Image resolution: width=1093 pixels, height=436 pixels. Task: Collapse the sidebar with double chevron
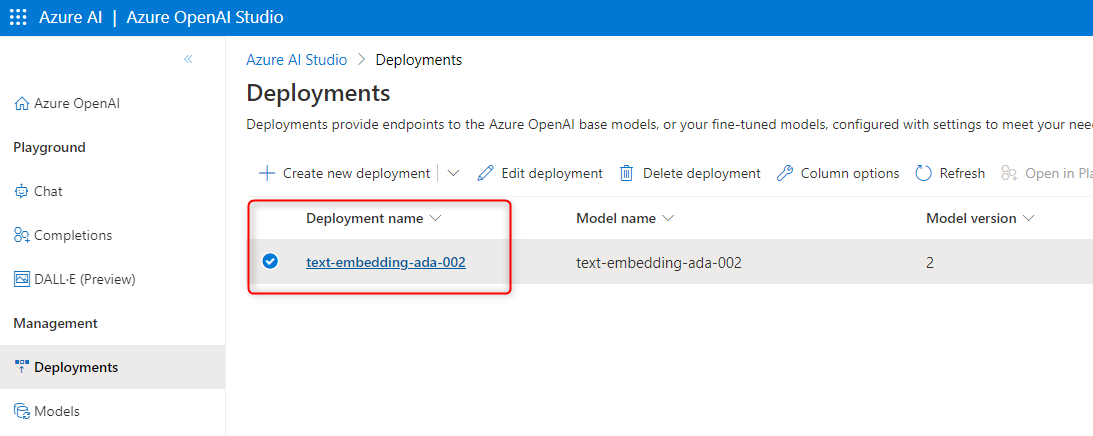click(188, 59)
